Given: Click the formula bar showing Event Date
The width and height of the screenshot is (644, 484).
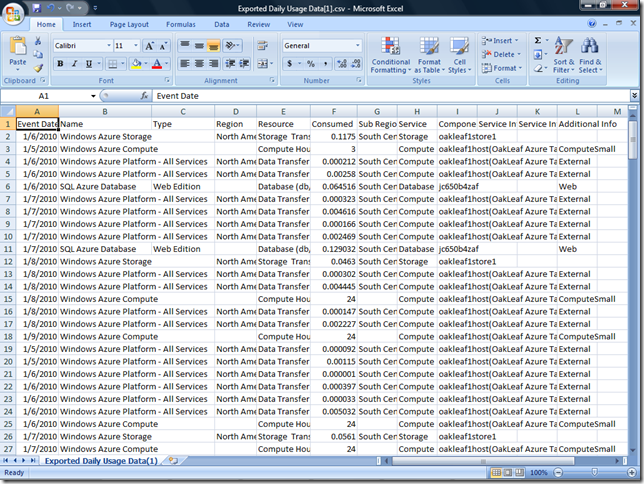Looking at the screenshot, I should click(x=390, y=96).
